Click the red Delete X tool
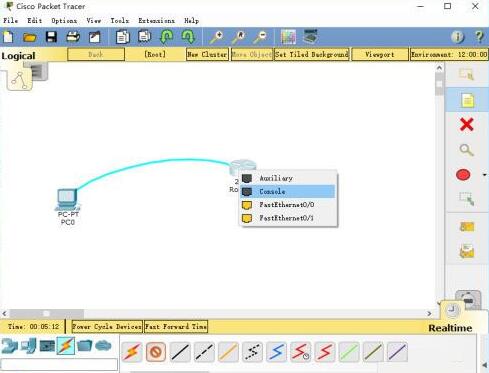 467,125
